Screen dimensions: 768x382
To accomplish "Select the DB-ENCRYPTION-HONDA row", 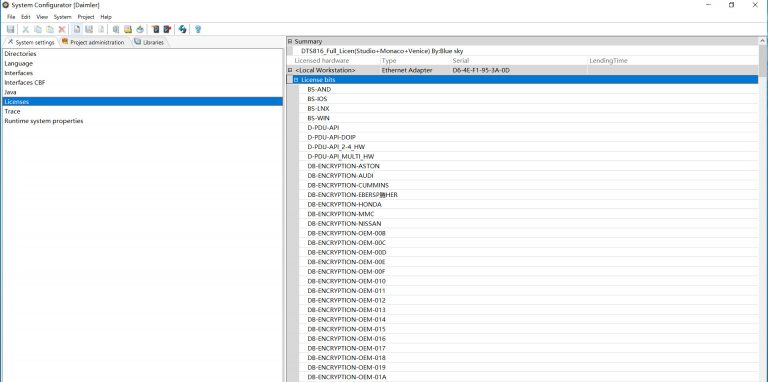I will (x=528, y=204).
